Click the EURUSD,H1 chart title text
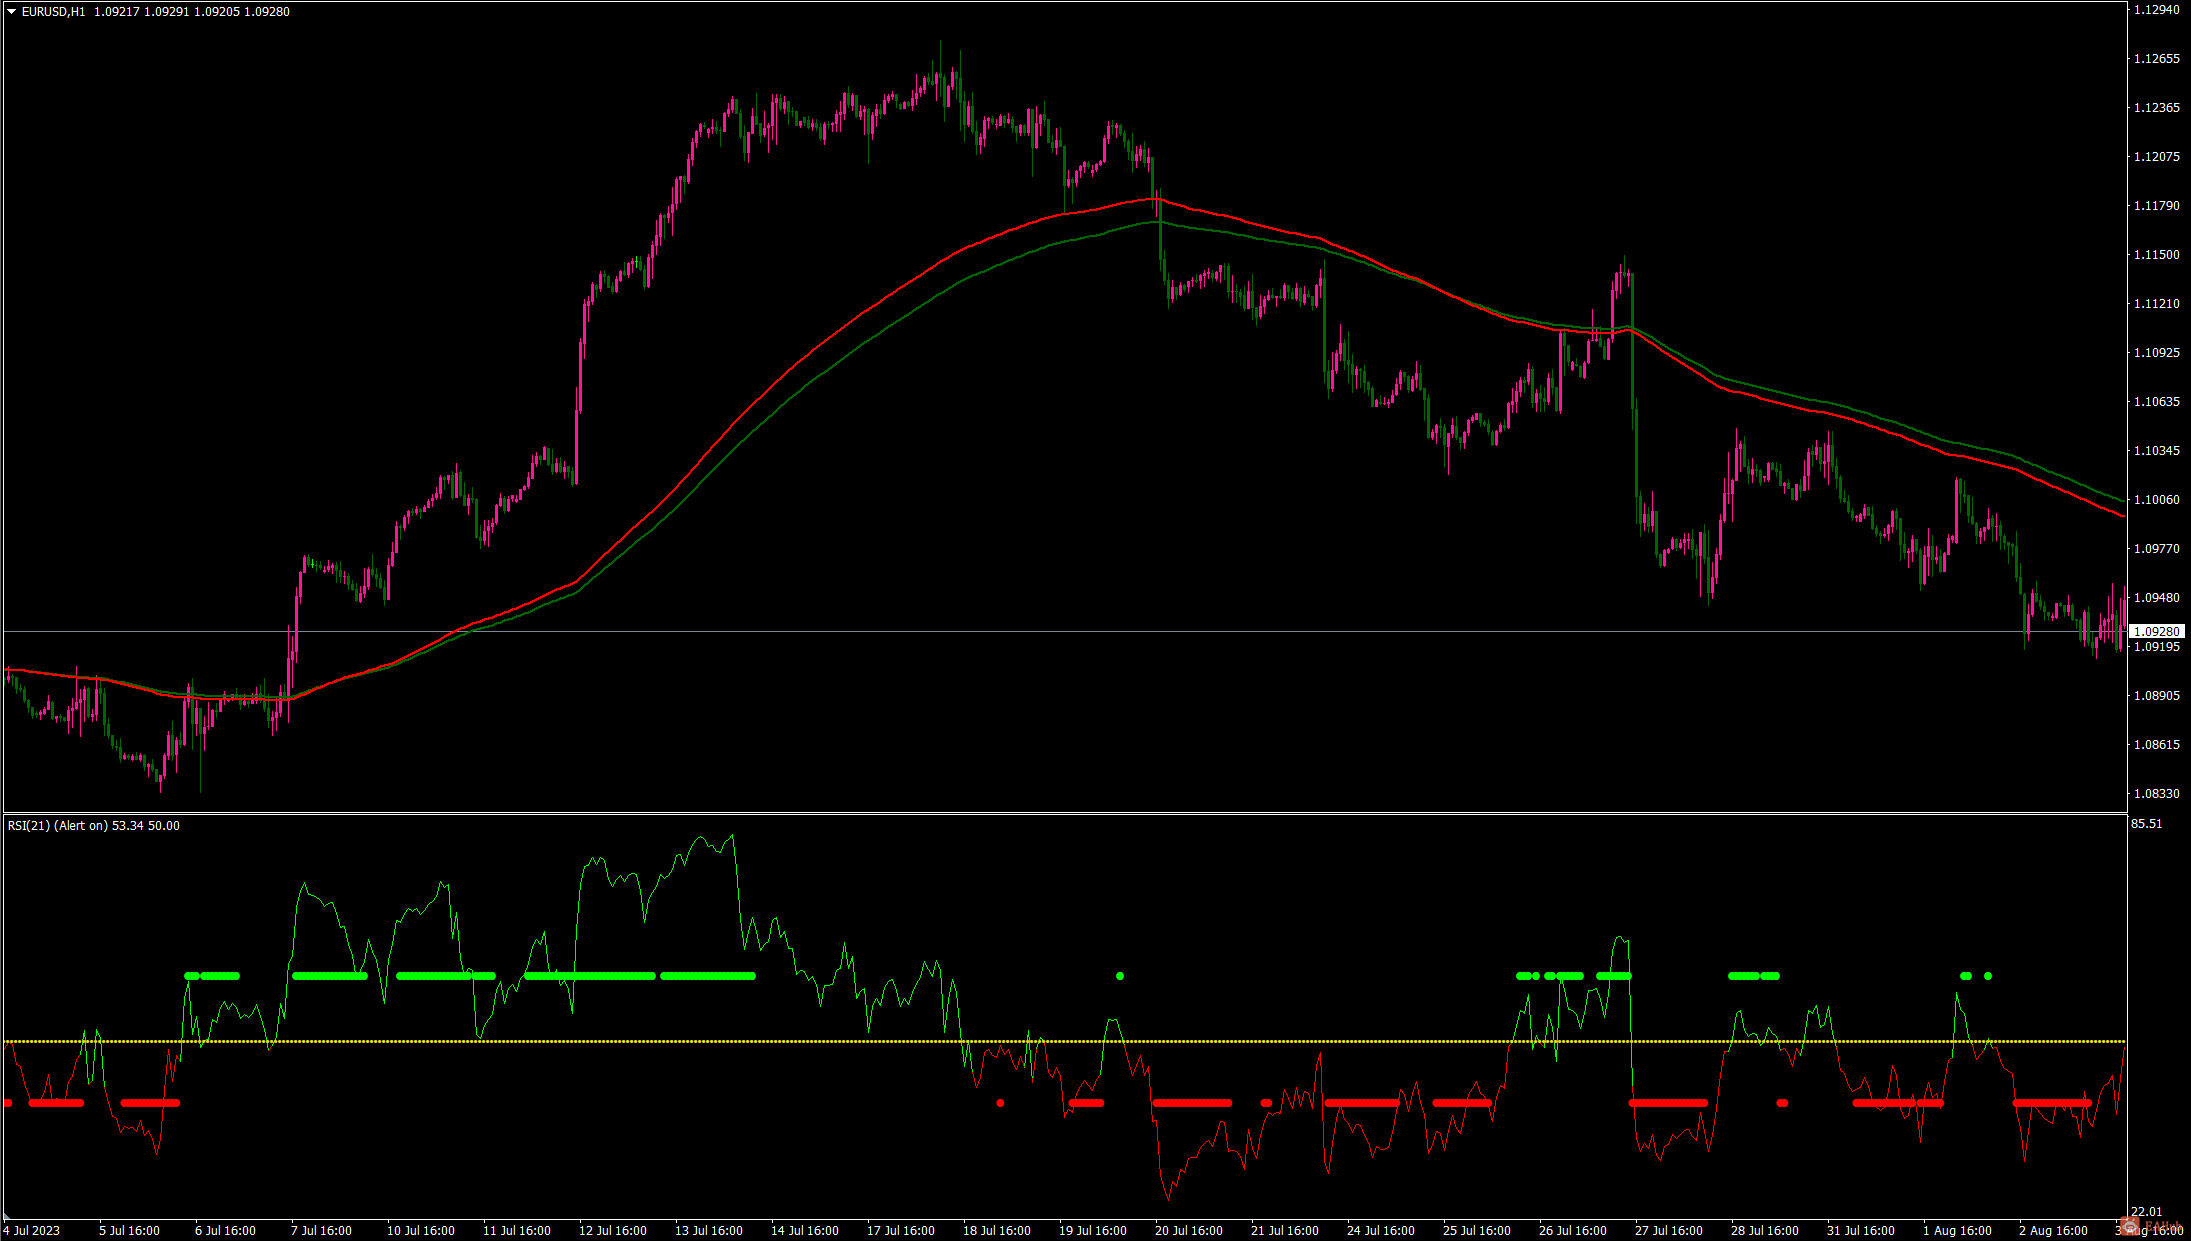This screenshot has height=1241, width=2191. coord(53,12)
